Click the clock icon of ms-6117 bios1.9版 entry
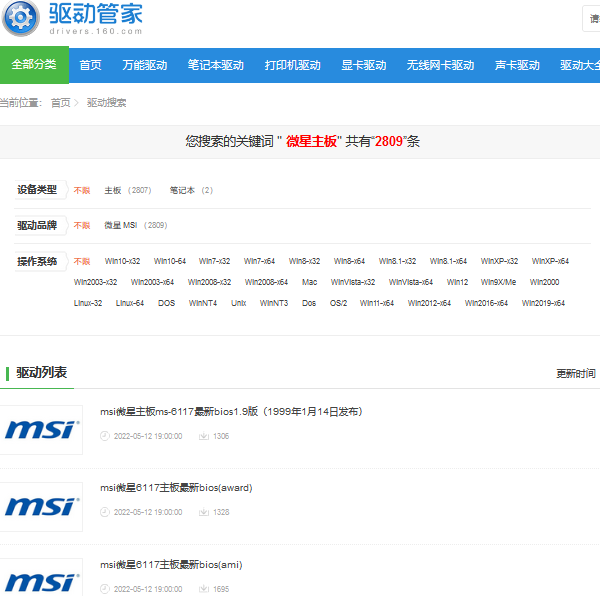This screenshot has width=600, height=596. [x=105, y=436]
